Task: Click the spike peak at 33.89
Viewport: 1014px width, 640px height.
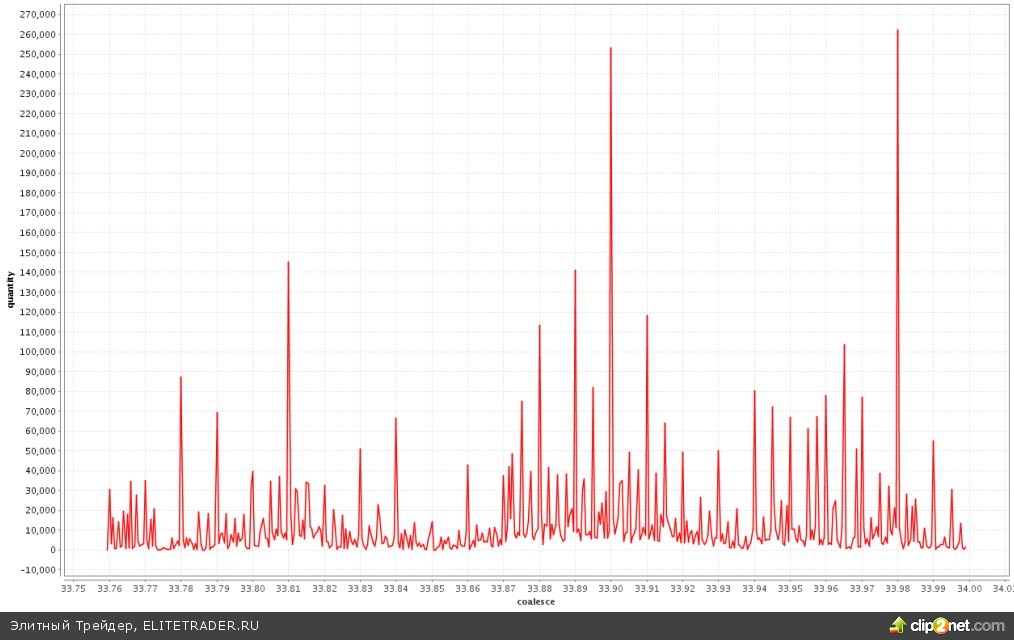Action: click(575, 272)
